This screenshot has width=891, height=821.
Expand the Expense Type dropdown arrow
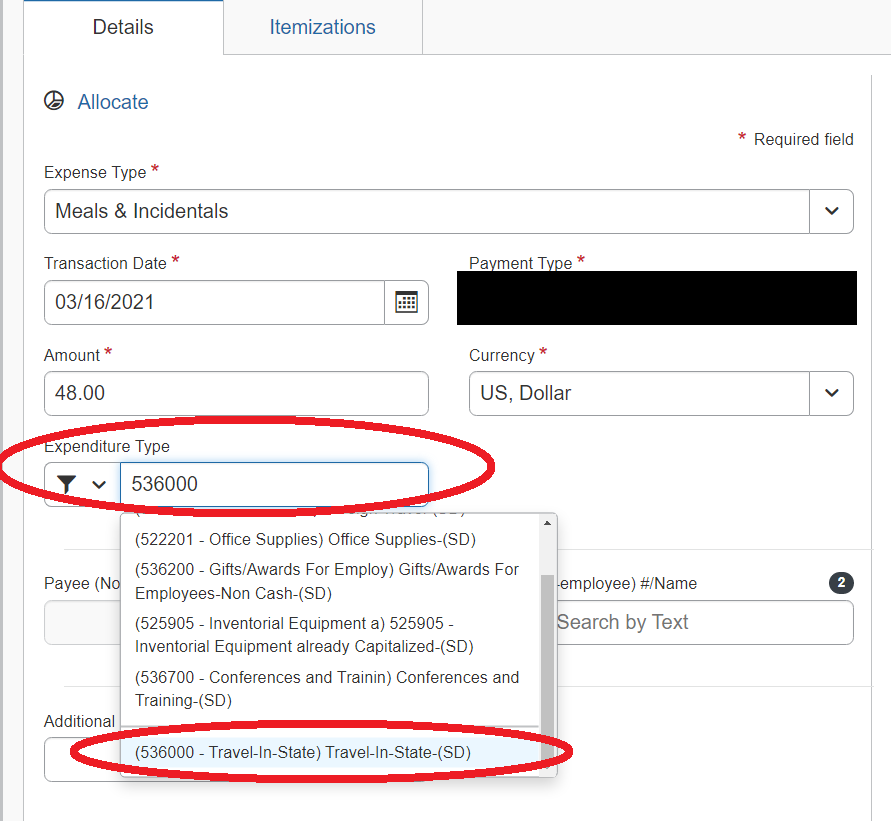pos(831,211)
